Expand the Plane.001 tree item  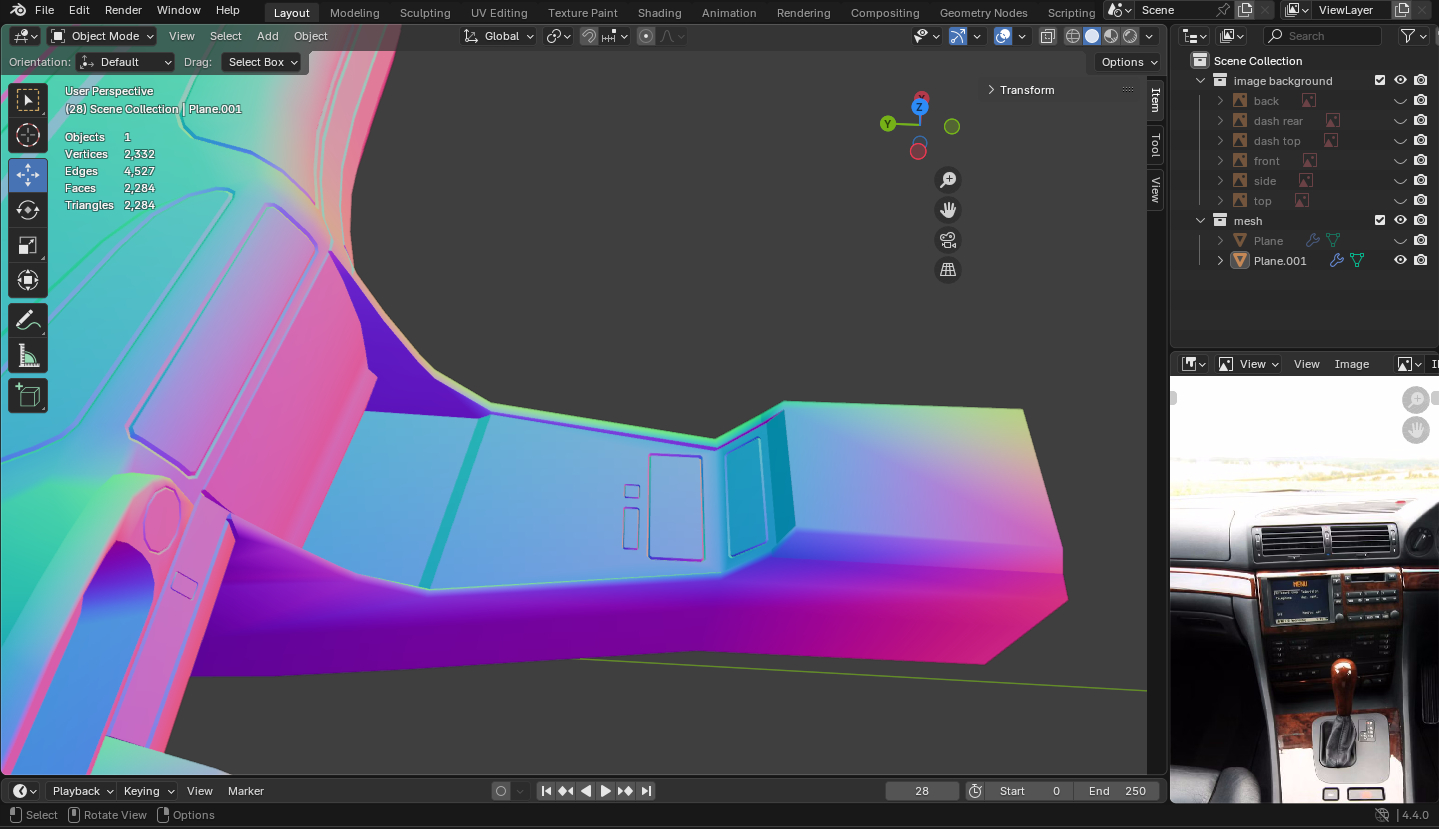pyautogui.click(x=1220, y=260)
